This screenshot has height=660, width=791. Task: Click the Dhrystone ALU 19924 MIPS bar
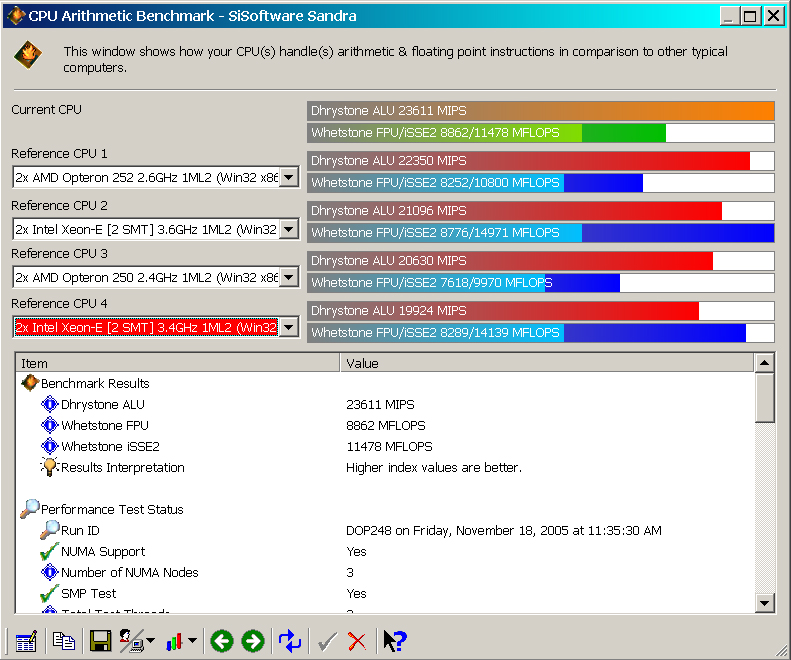click(541, 310)
